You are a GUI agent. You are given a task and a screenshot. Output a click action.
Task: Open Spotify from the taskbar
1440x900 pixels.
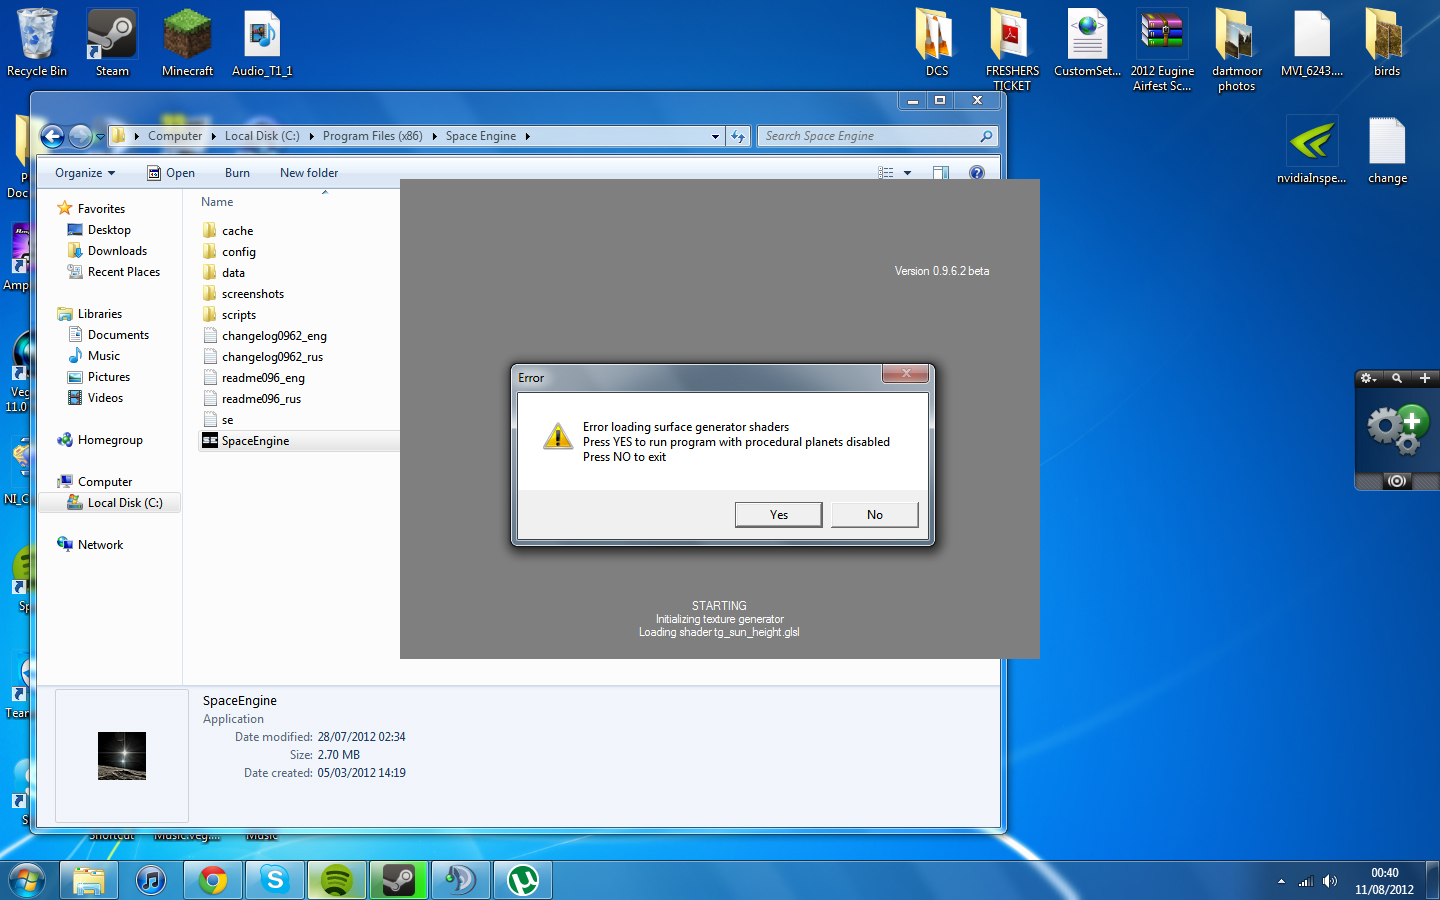pos(336,880)
